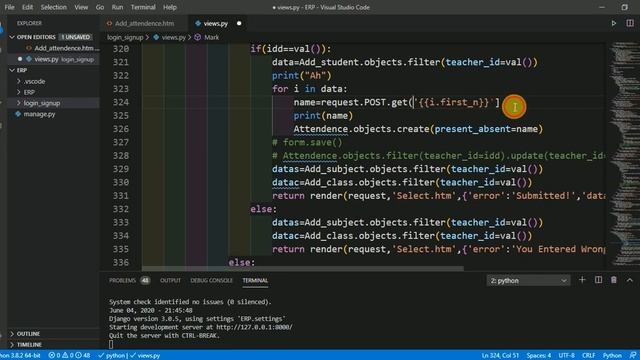Image resolution: width=640 pixels, height=360 pixels.
Task: Split the terminal
Action: (598, 280)
